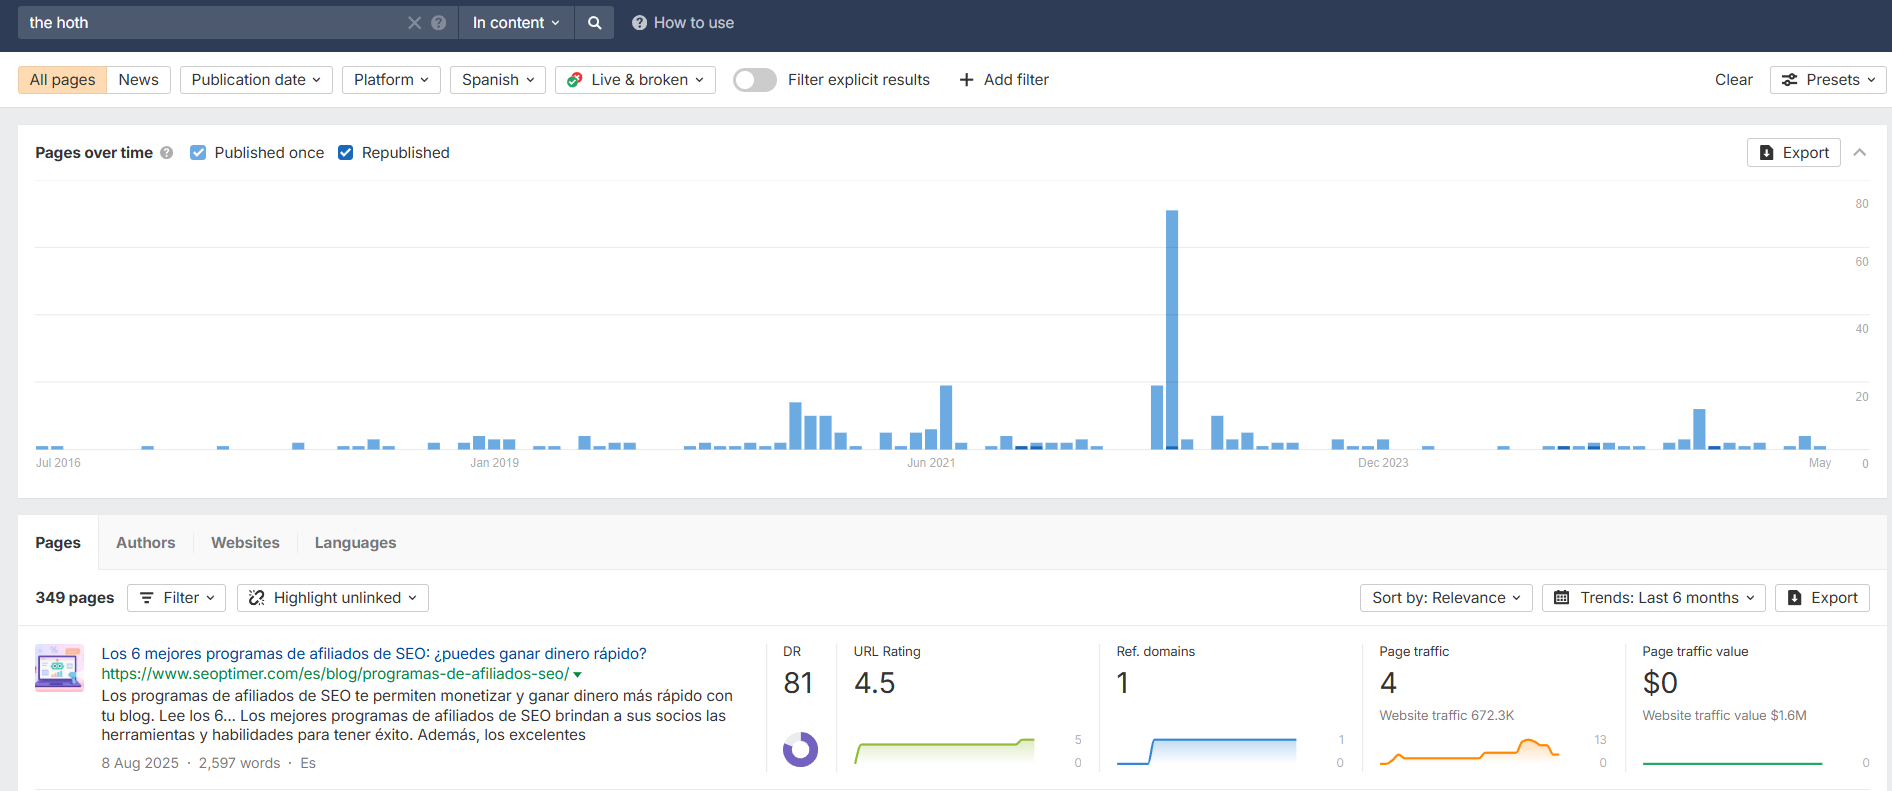Select the Pages tab
Viewport: 1892px width, 791px height.
coord(58,543)
